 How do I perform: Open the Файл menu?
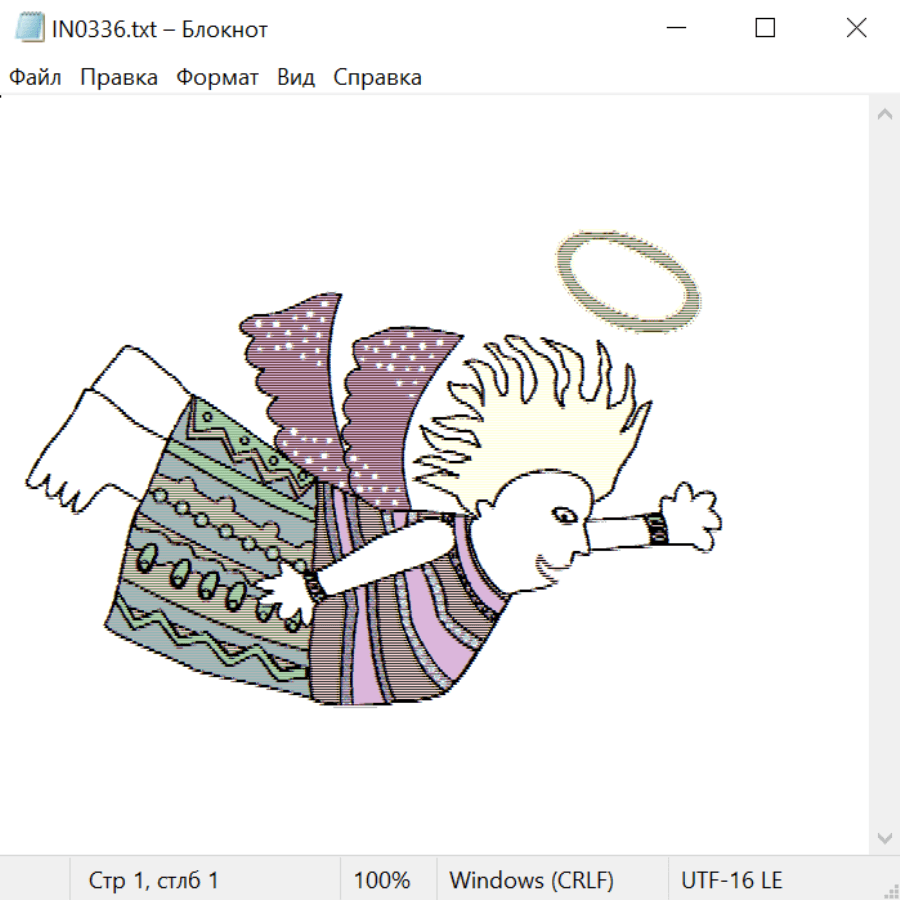point(35,78)
